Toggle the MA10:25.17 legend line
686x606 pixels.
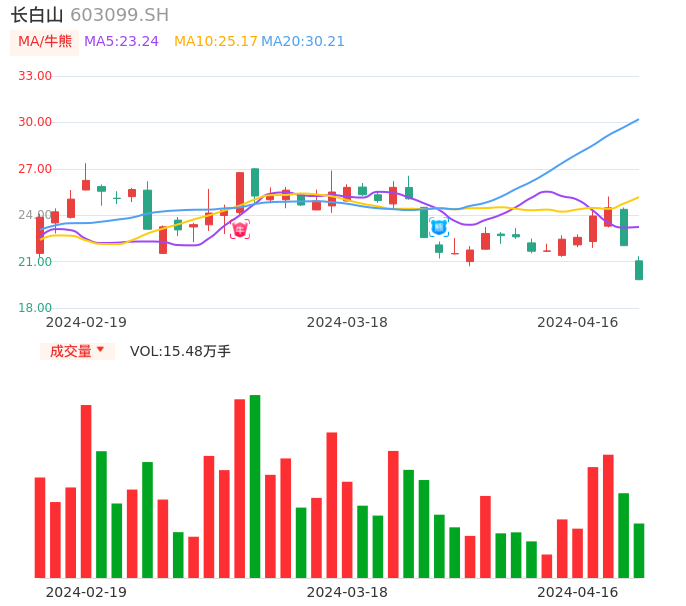tap(215, 42)
